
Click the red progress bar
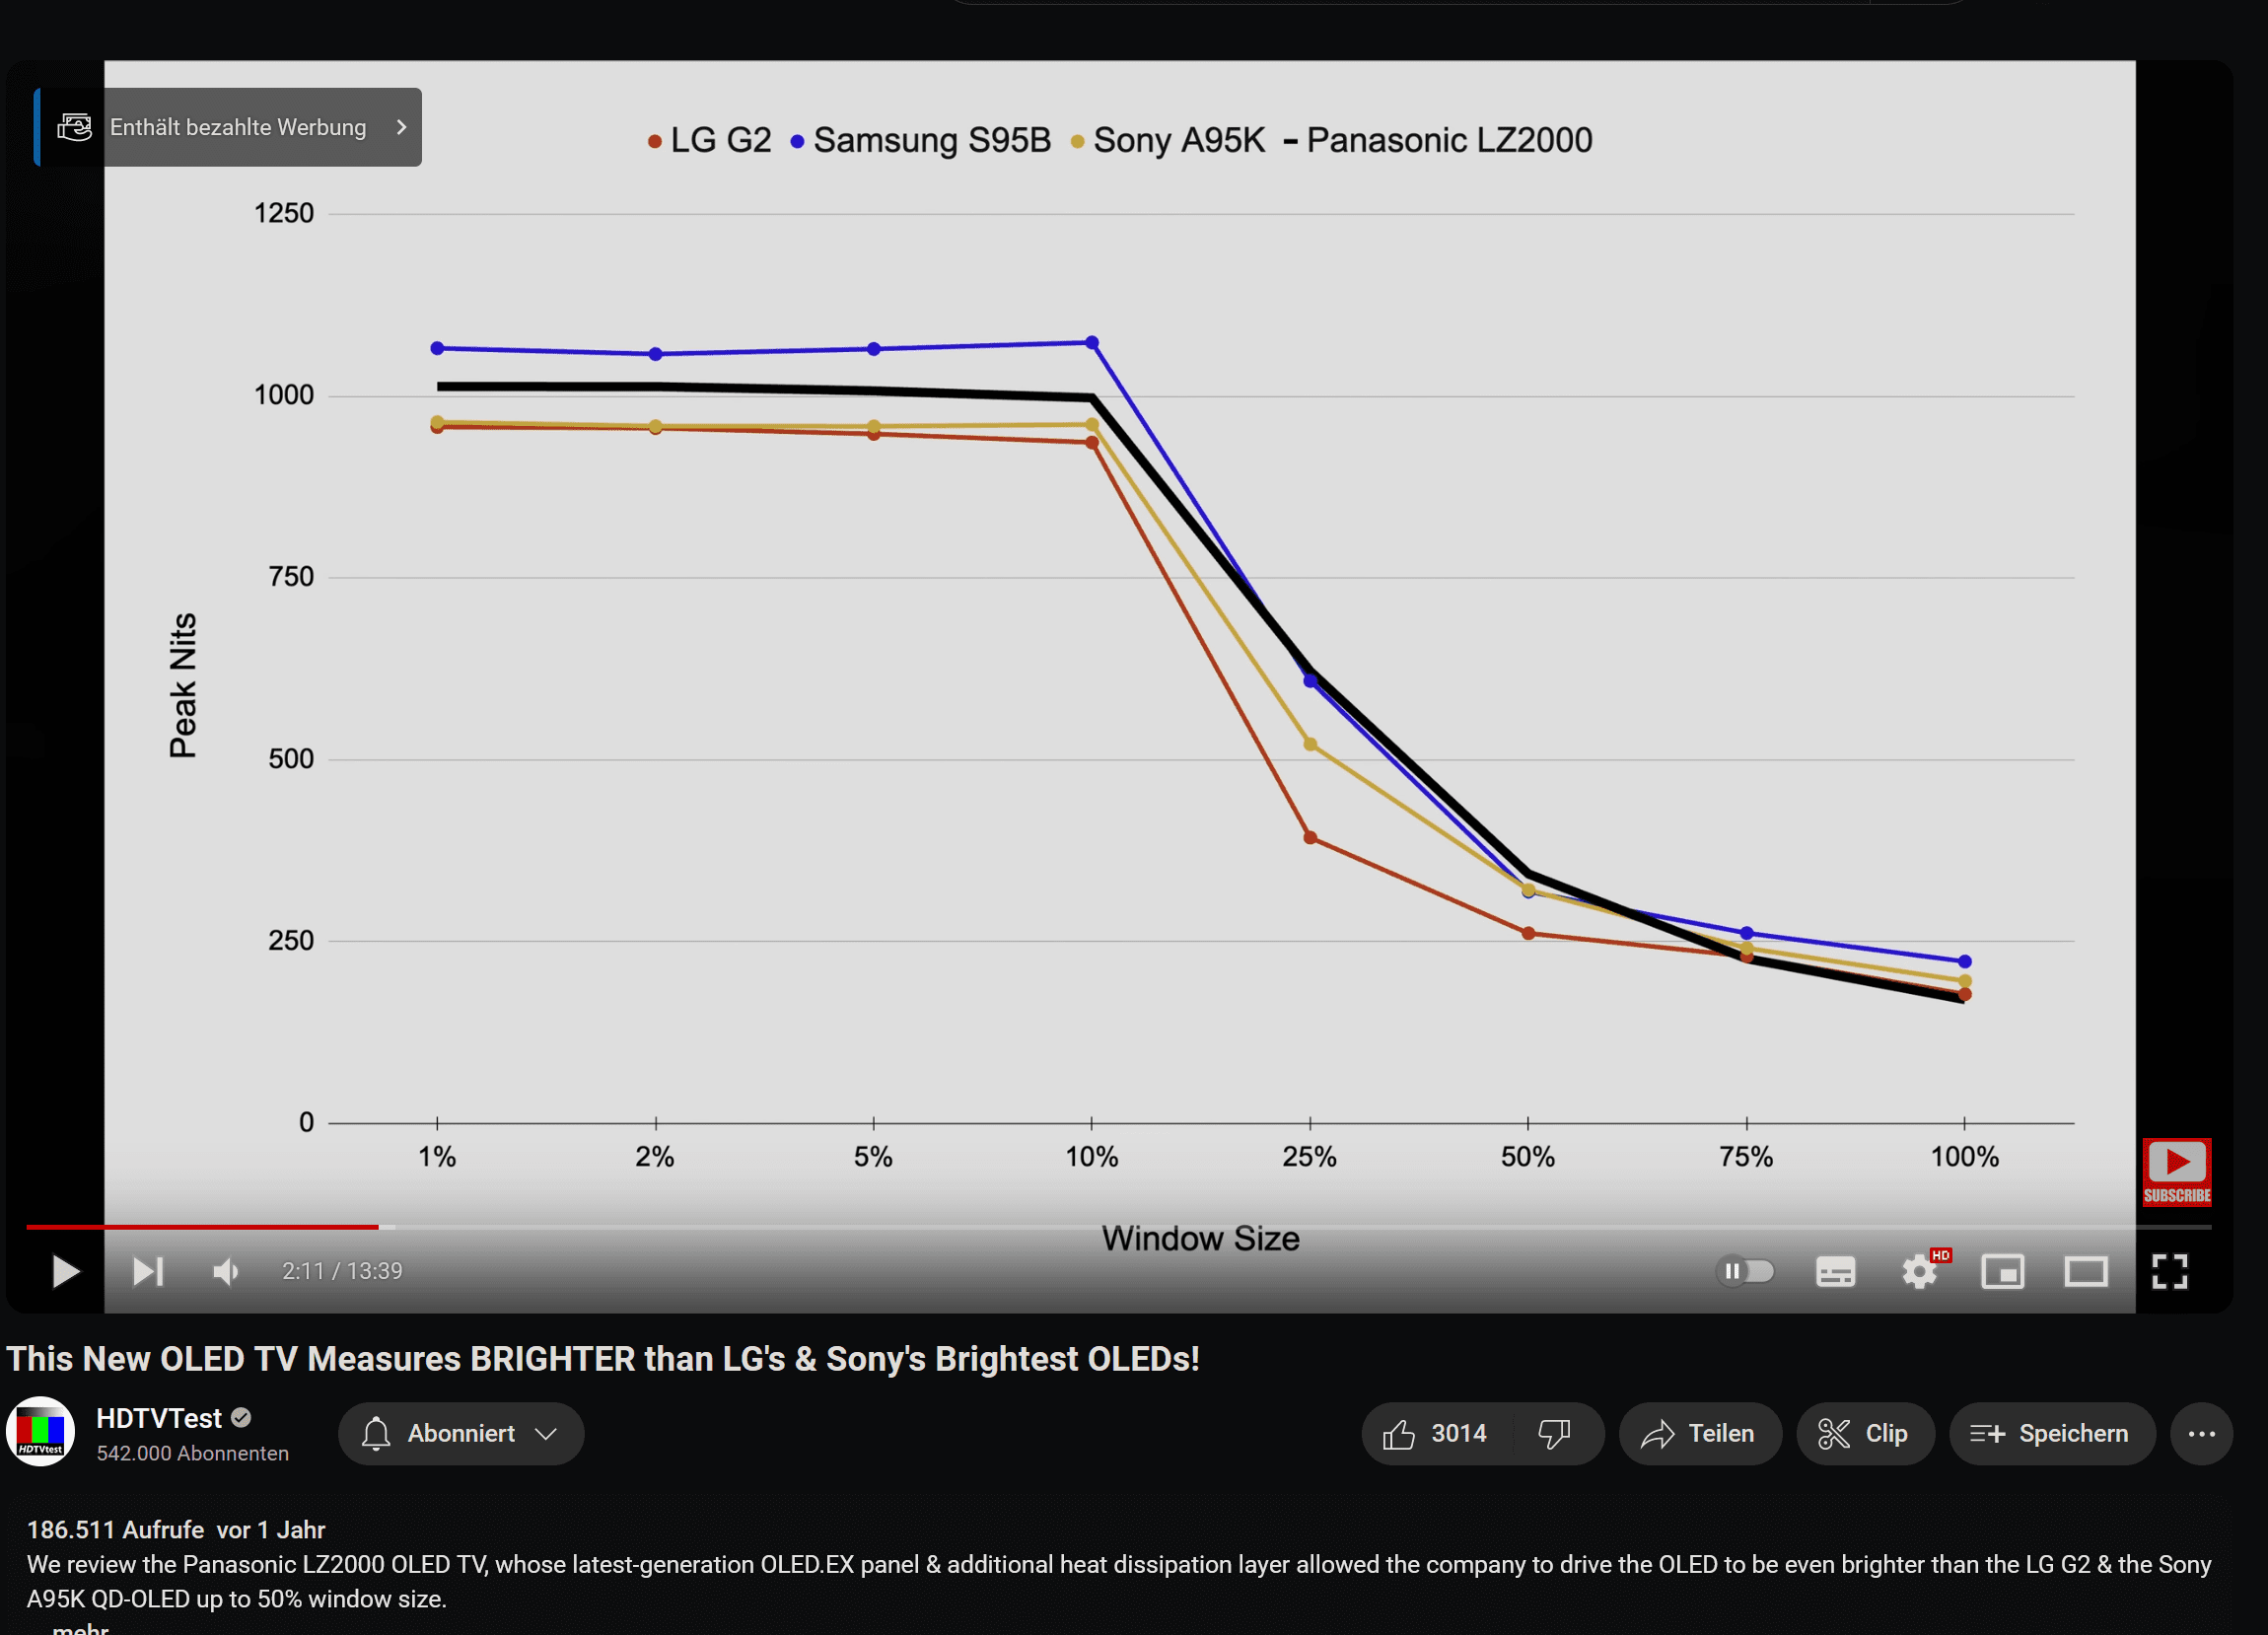pyautogui.click(x=202, y=1226)
